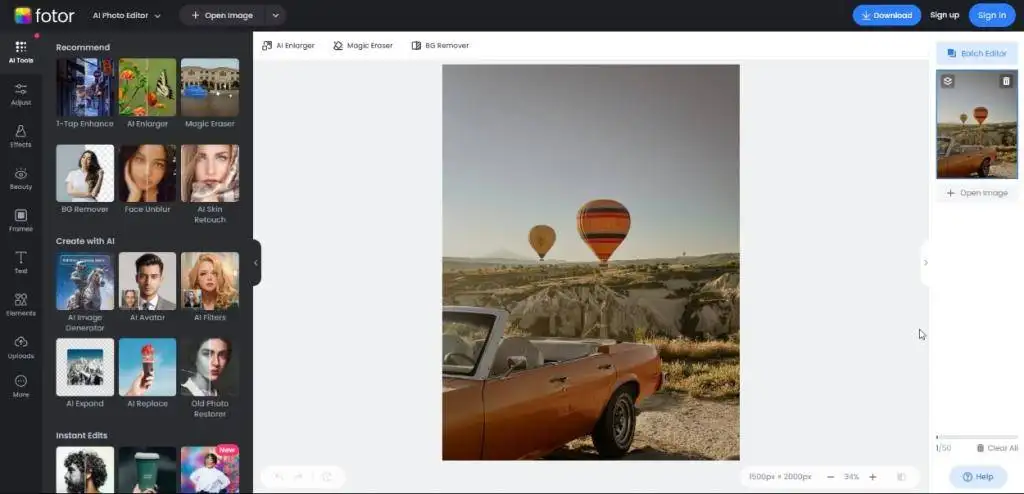Screen dimensions: 1024x494
Task: Expand the AI Photo Editor dropdown
Action: coord(127,16)
